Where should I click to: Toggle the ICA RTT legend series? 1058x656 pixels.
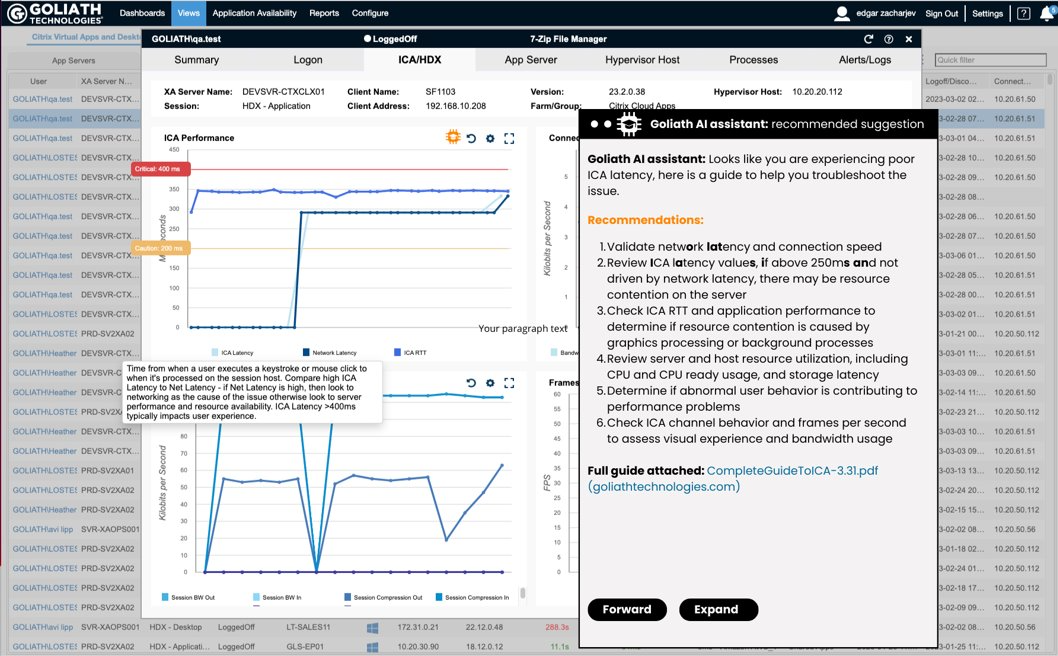tap(410, 352)
